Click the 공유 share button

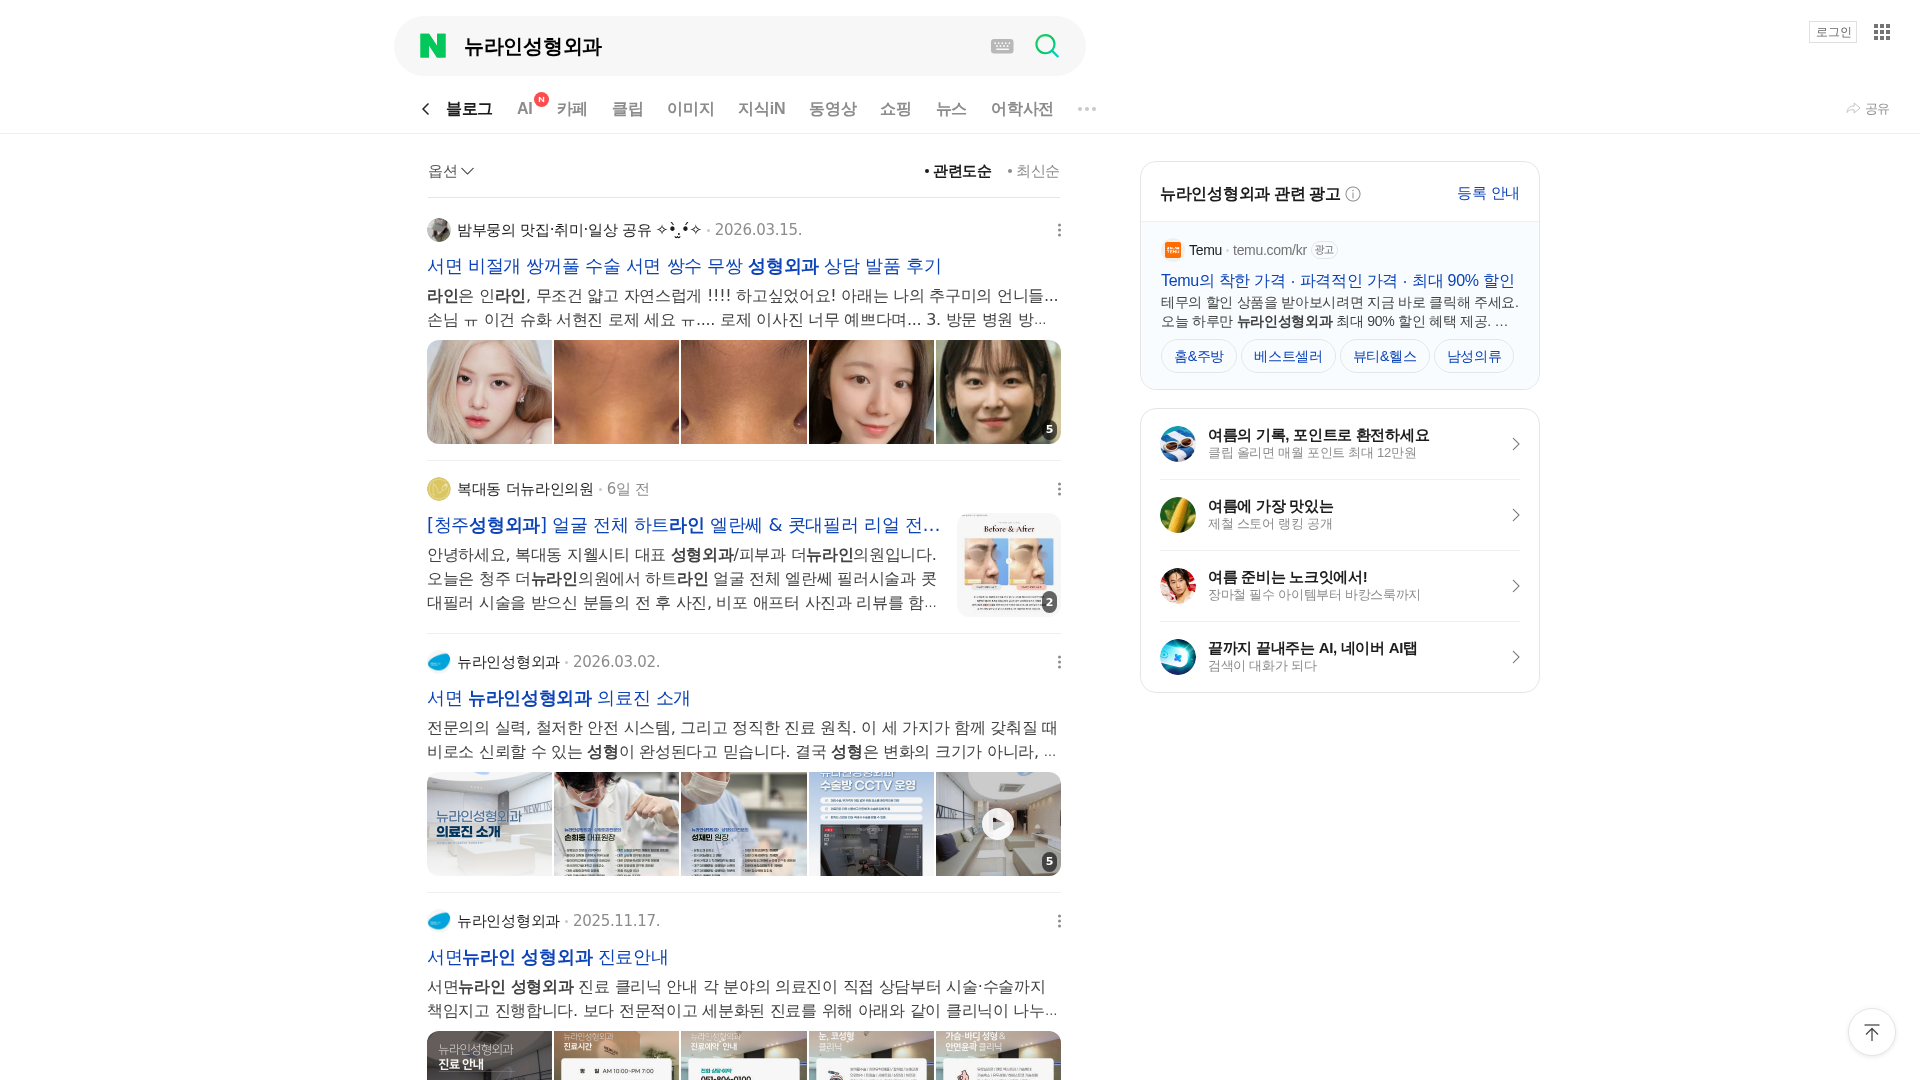tap(1867, 109)
